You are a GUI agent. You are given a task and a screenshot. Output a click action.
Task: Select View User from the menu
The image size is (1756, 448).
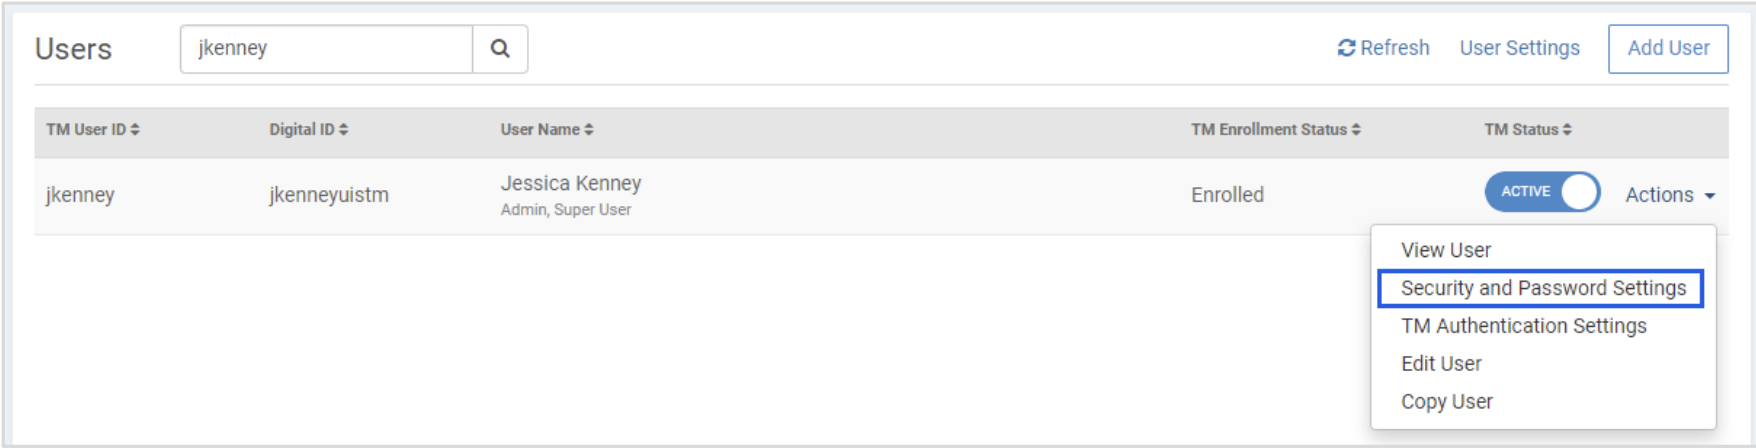(1445, 250)
